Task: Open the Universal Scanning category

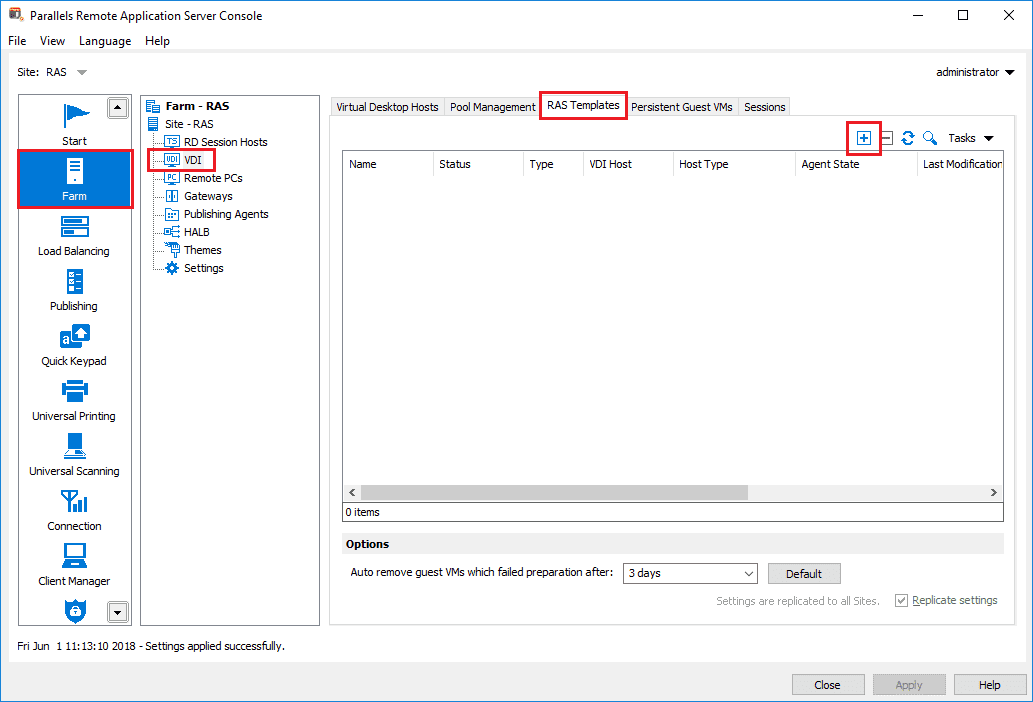Action: tap(74, 456)
